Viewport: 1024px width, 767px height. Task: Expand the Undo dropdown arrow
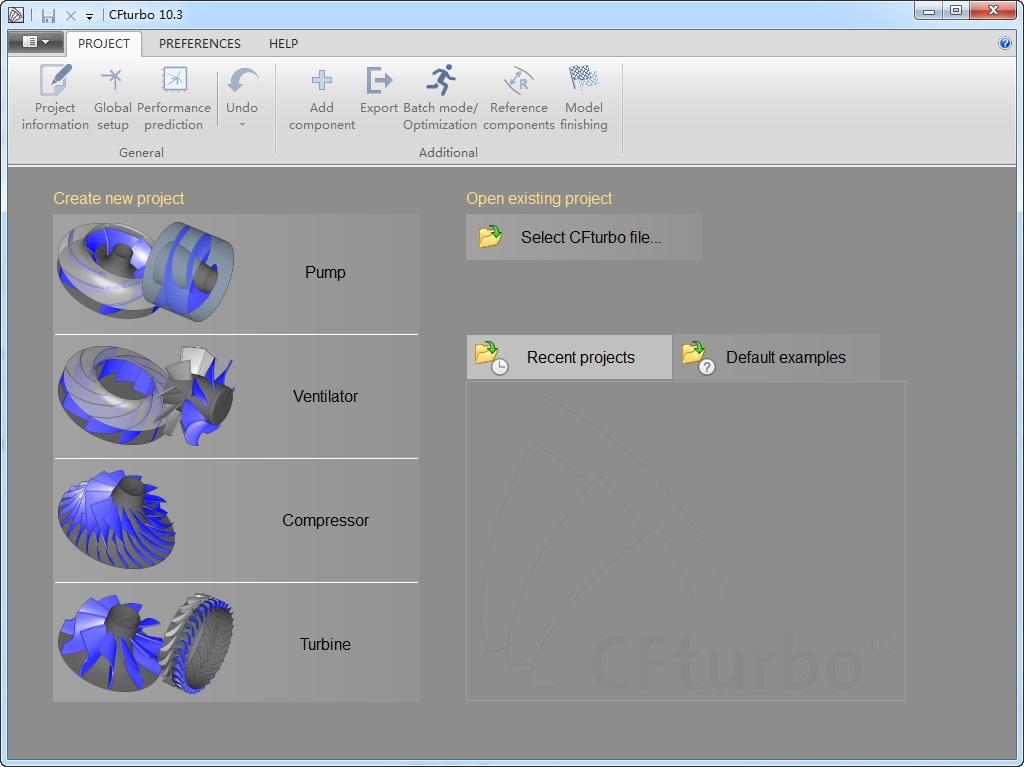(x=242, y=126)
